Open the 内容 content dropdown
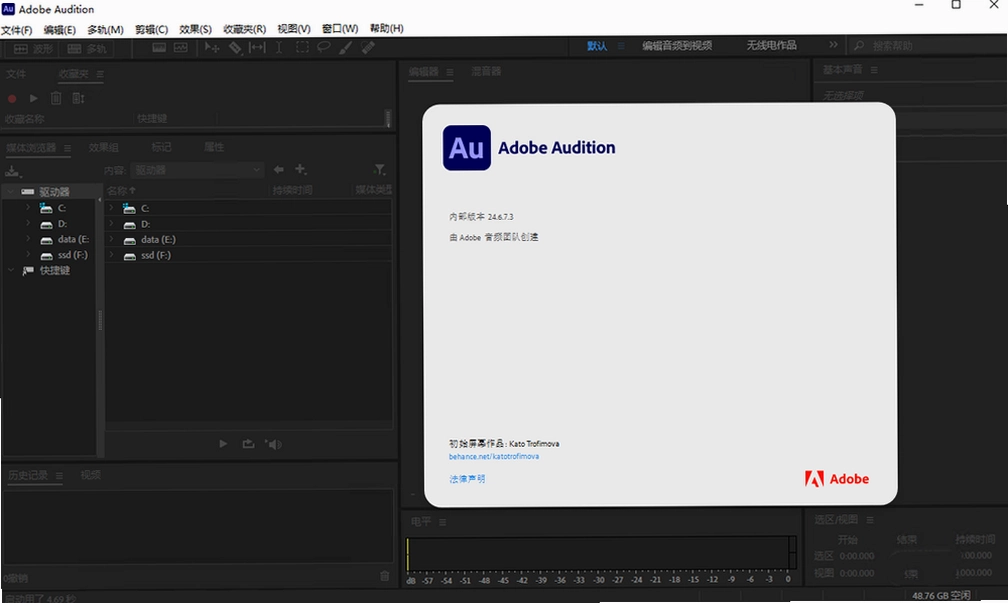This screenshot has height=603, width=1008. click(x=197, y=170)
